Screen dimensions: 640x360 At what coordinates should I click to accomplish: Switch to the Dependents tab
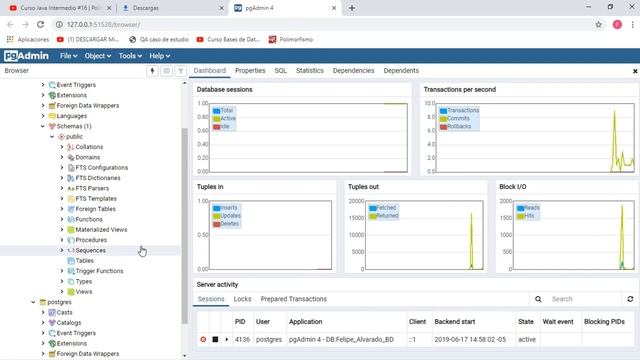pyautogui.click(x=401, y=71)
